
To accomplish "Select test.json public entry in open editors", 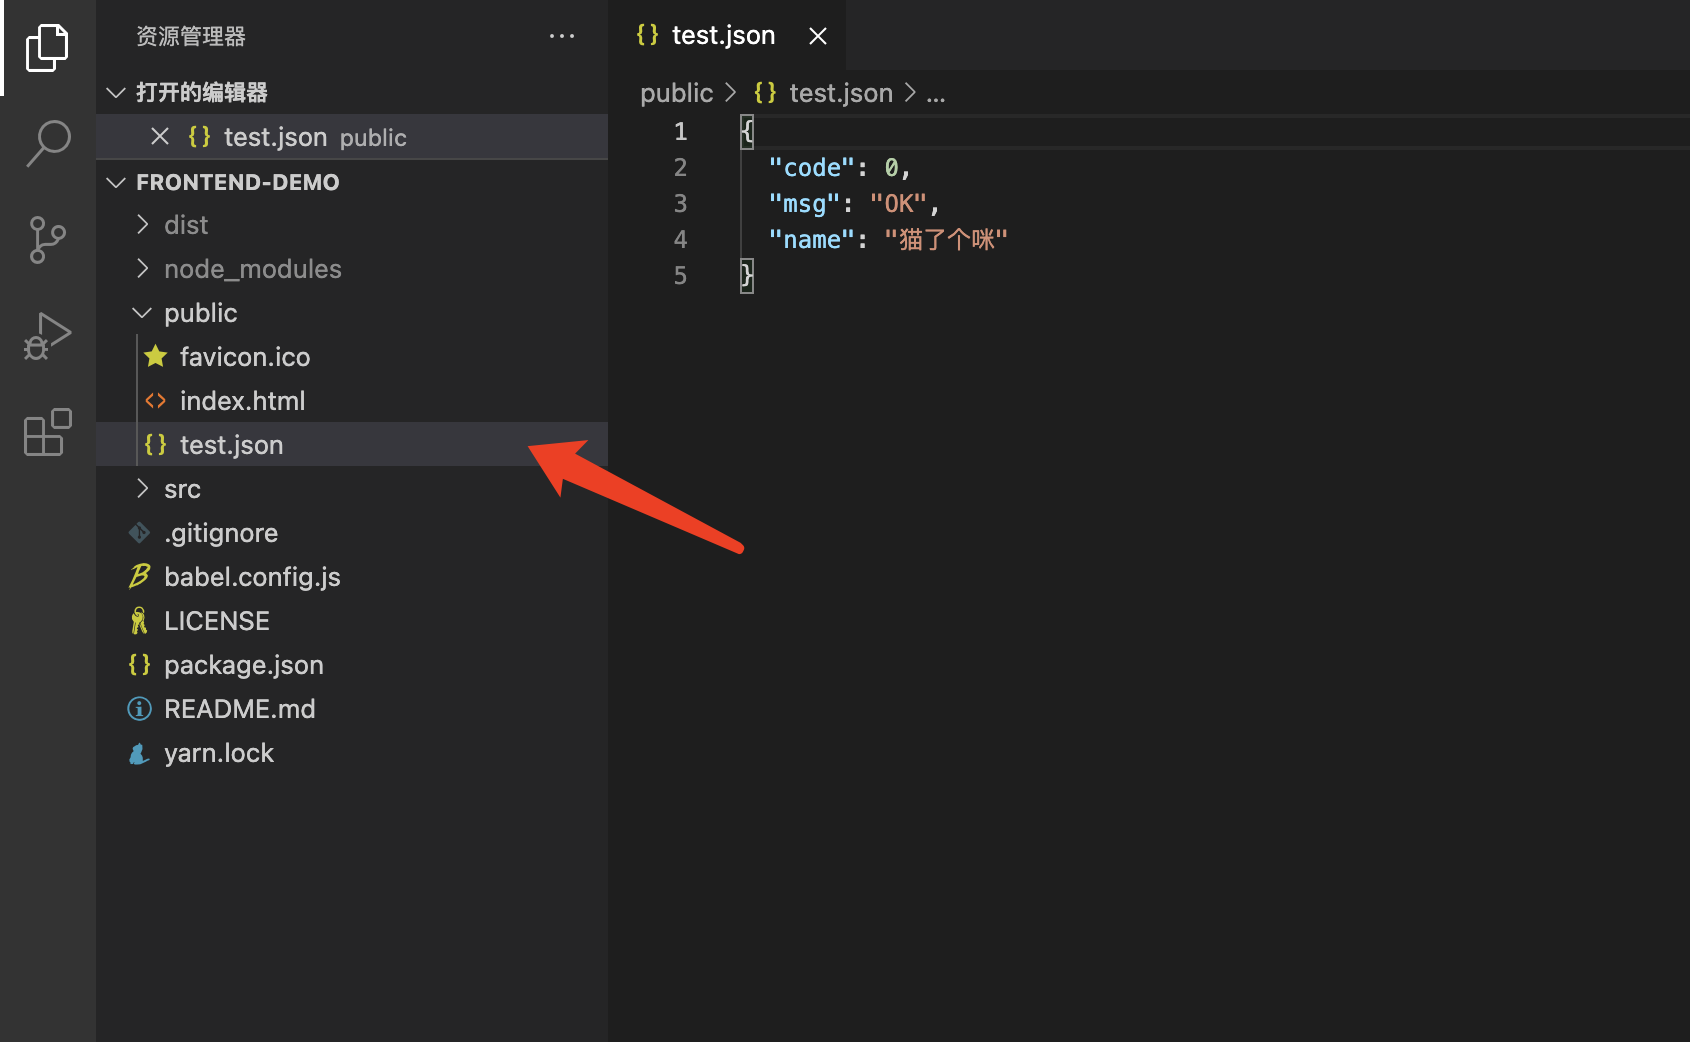I will click(352, 137).
